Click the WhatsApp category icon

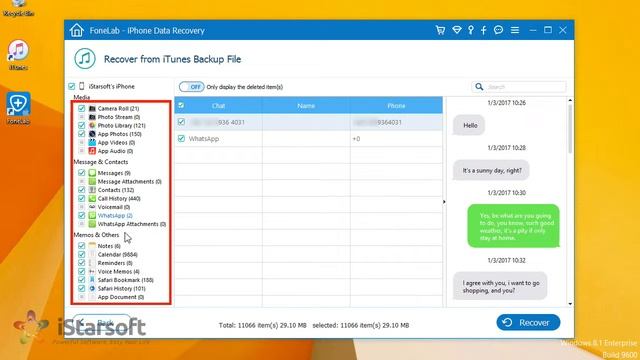coord(92,216)
